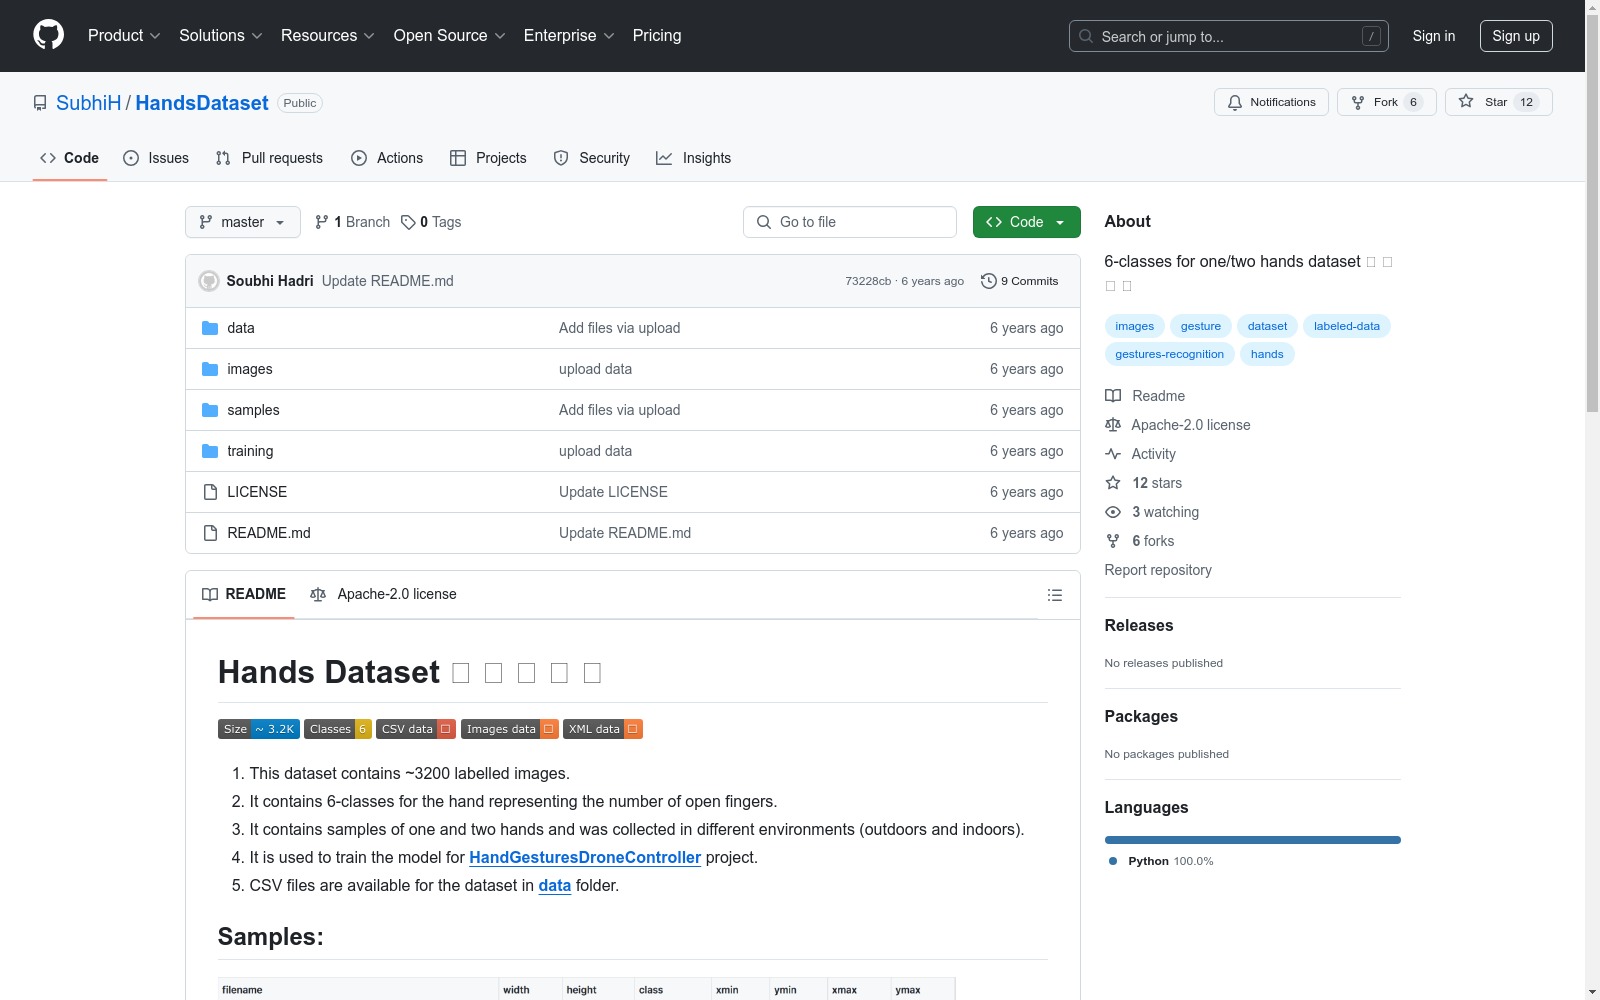Click Soubhi Hadri's avatar icon
1600x1000 pixels.
(x=209, y=281)
